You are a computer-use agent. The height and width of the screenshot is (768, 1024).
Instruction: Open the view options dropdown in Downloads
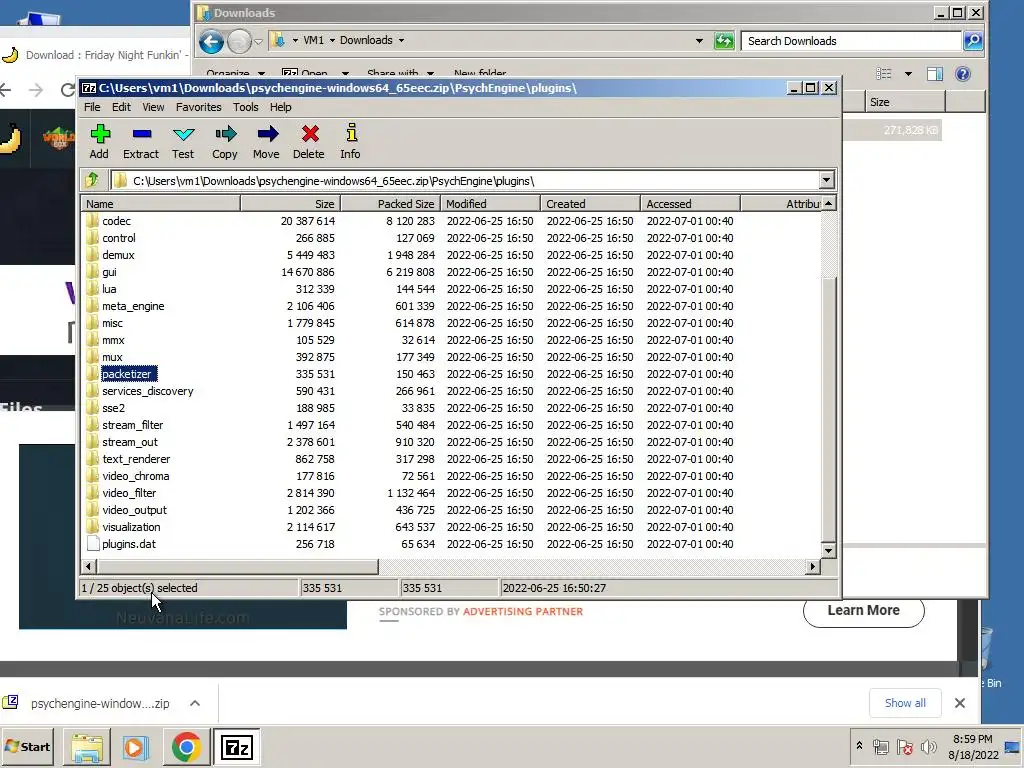tap(908, 74)
